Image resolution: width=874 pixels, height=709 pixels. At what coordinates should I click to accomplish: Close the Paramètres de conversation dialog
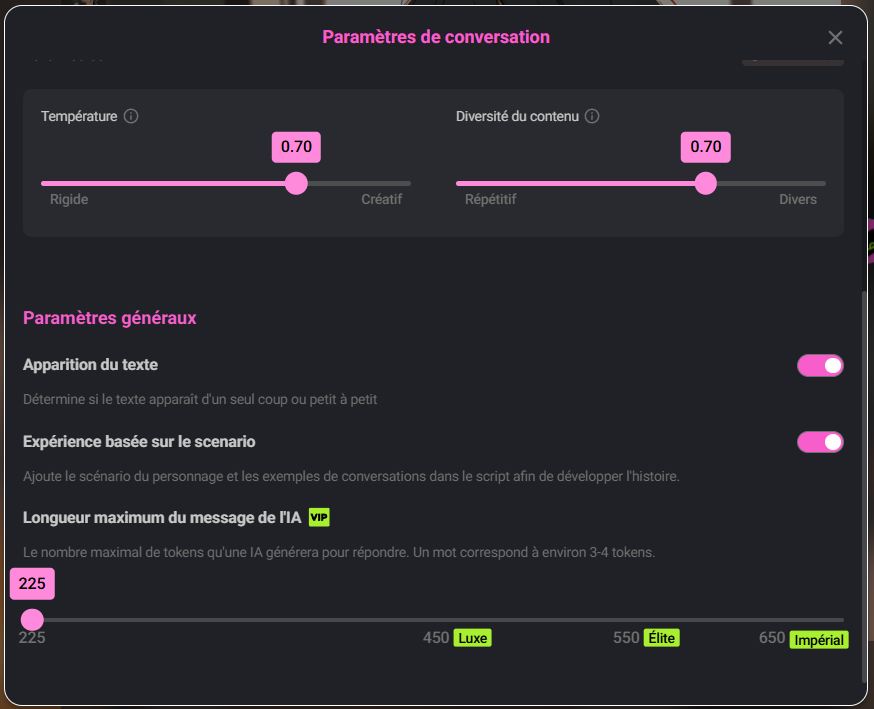836,38
